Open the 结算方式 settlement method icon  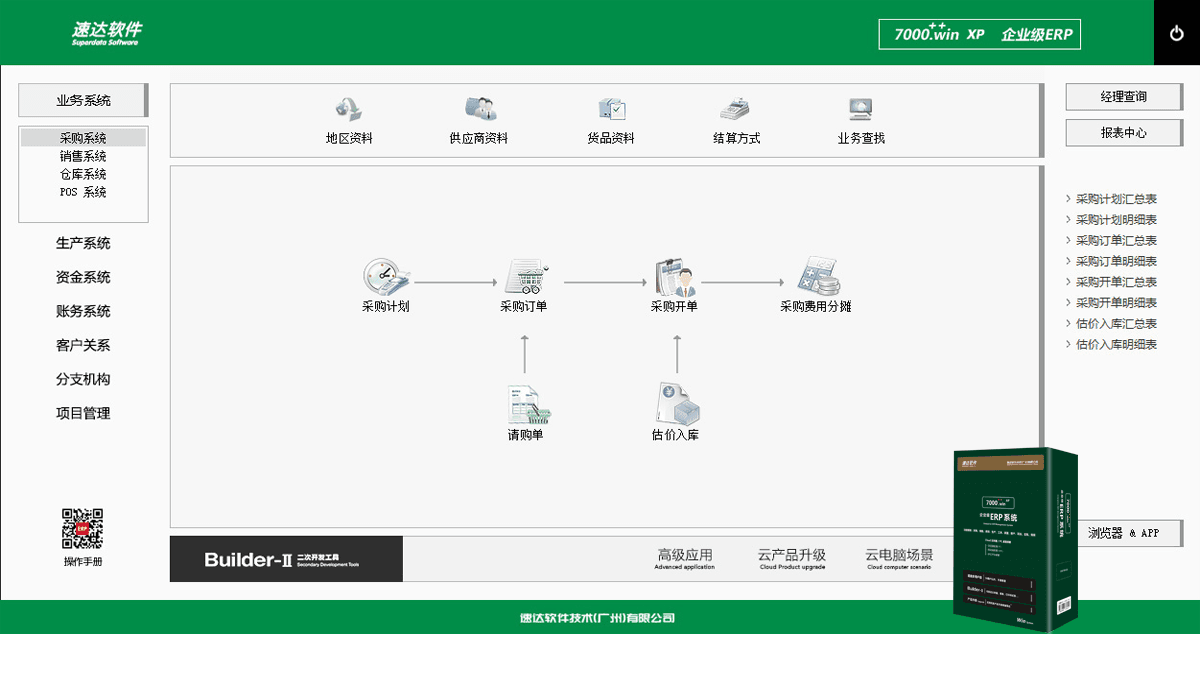[x=736, y=110]
